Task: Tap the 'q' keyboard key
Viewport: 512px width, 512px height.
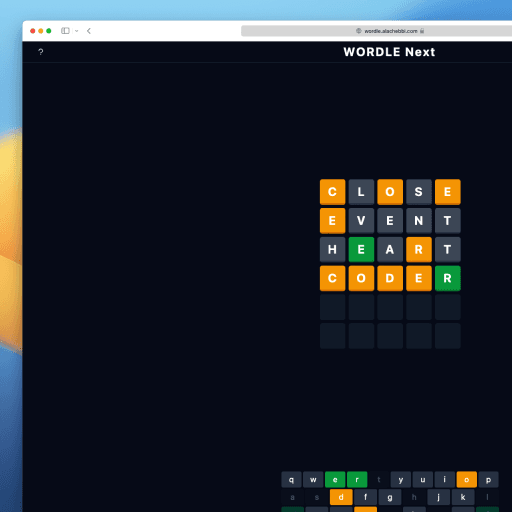Action: point(291,480)
